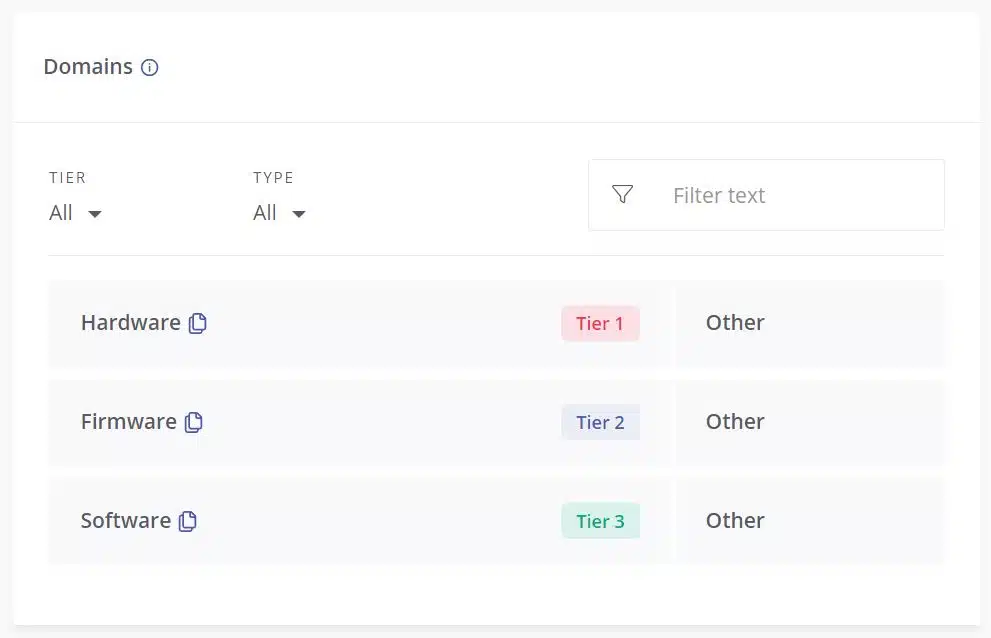Click the funnel filter icon
This screenshot has height=638, width=991.
click(623, 194)
